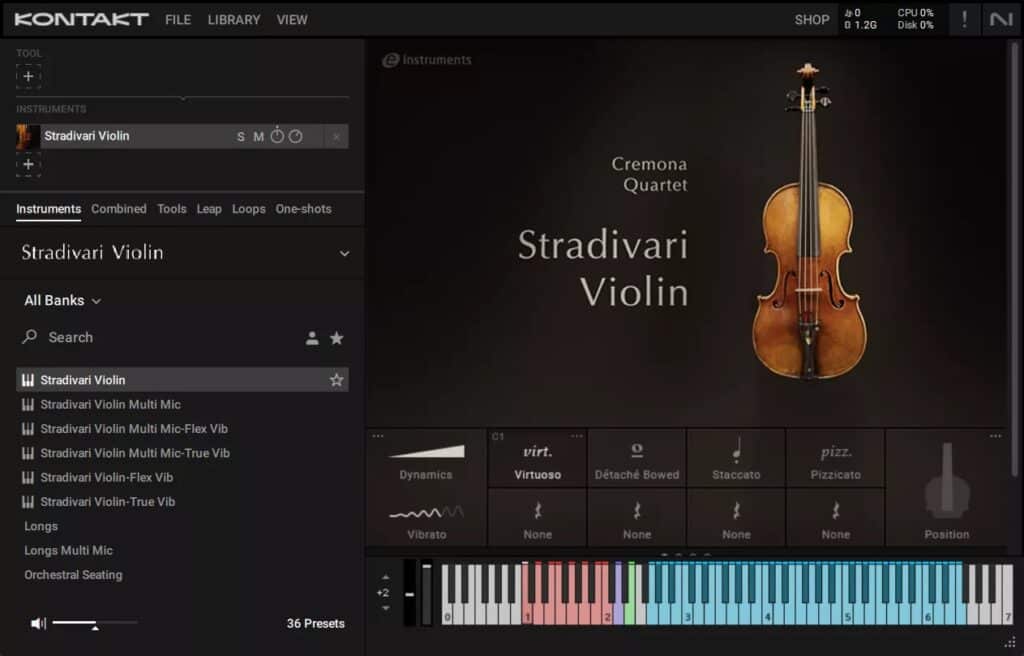Open the LIBRARY menu
This screenshot has height=656, width=1024.
click(233, 19)
